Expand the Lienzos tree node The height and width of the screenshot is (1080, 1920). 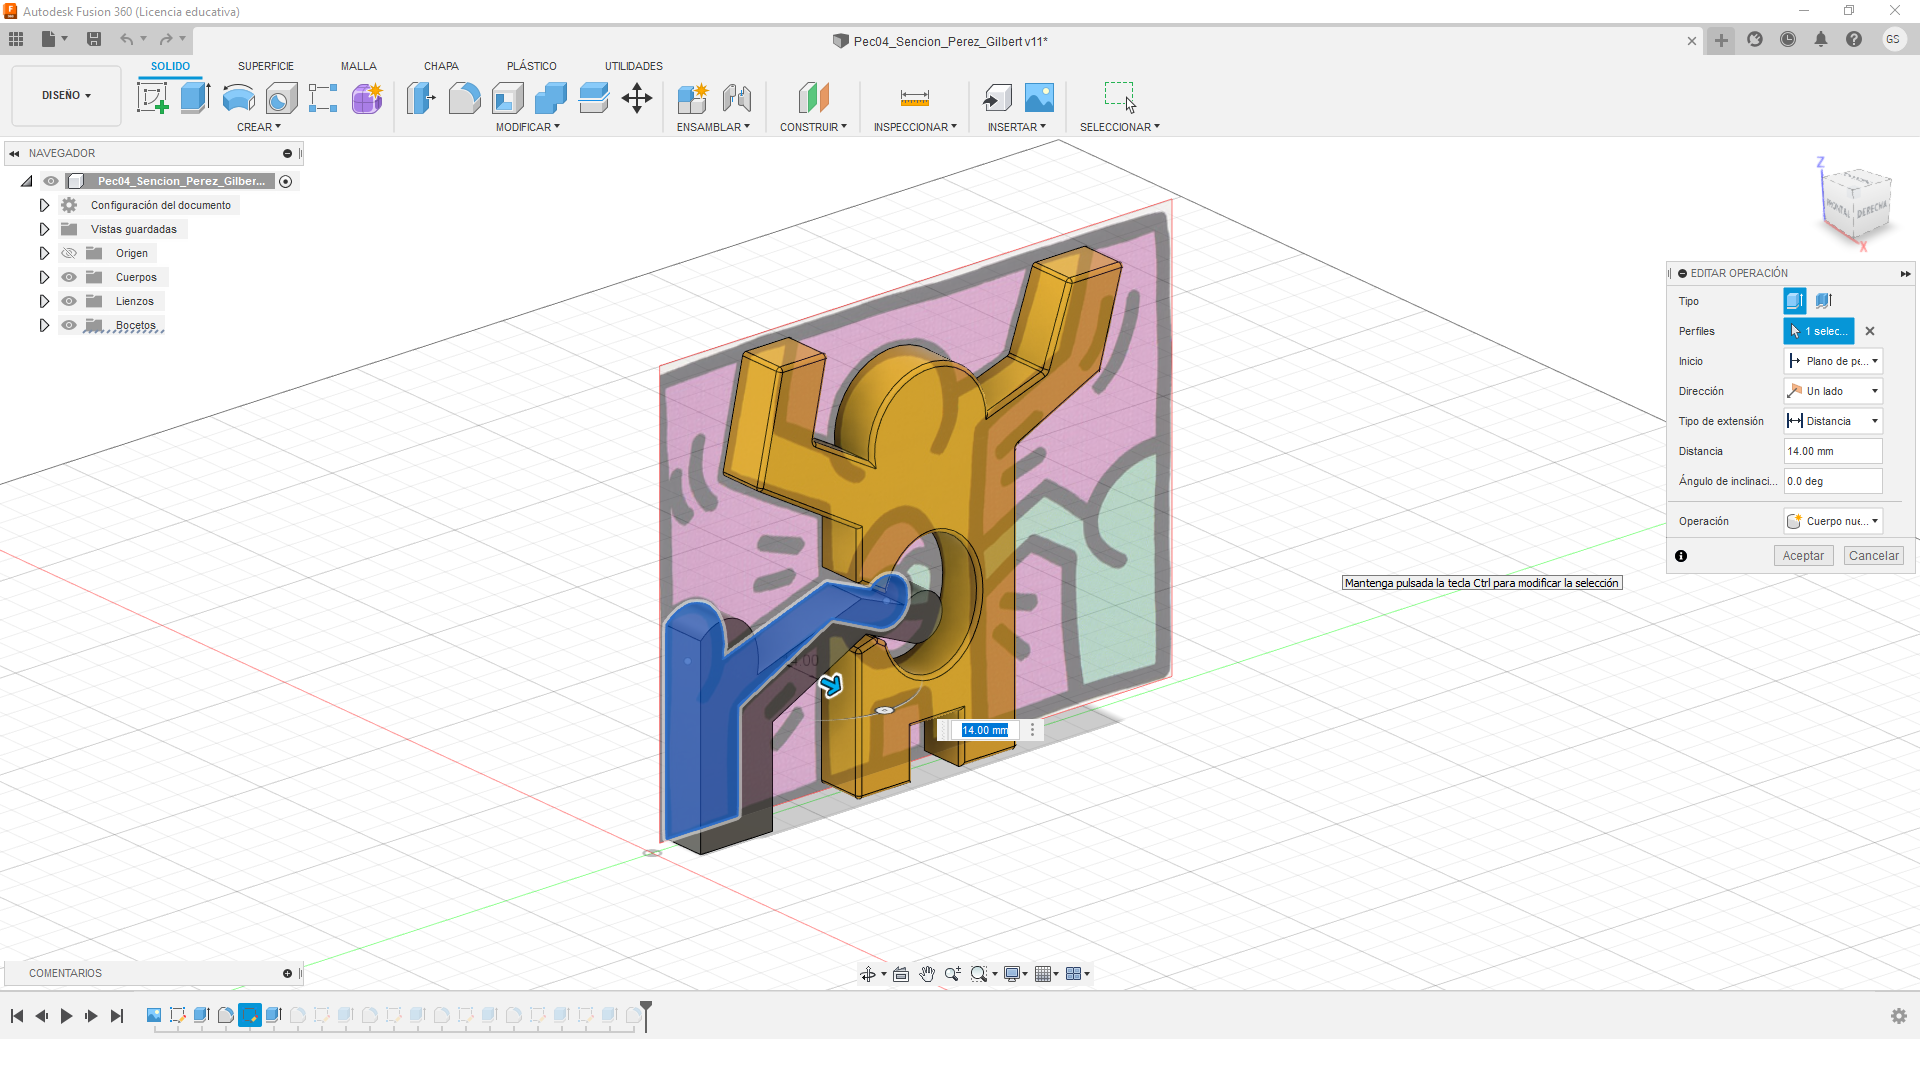[x=44, y=301]
